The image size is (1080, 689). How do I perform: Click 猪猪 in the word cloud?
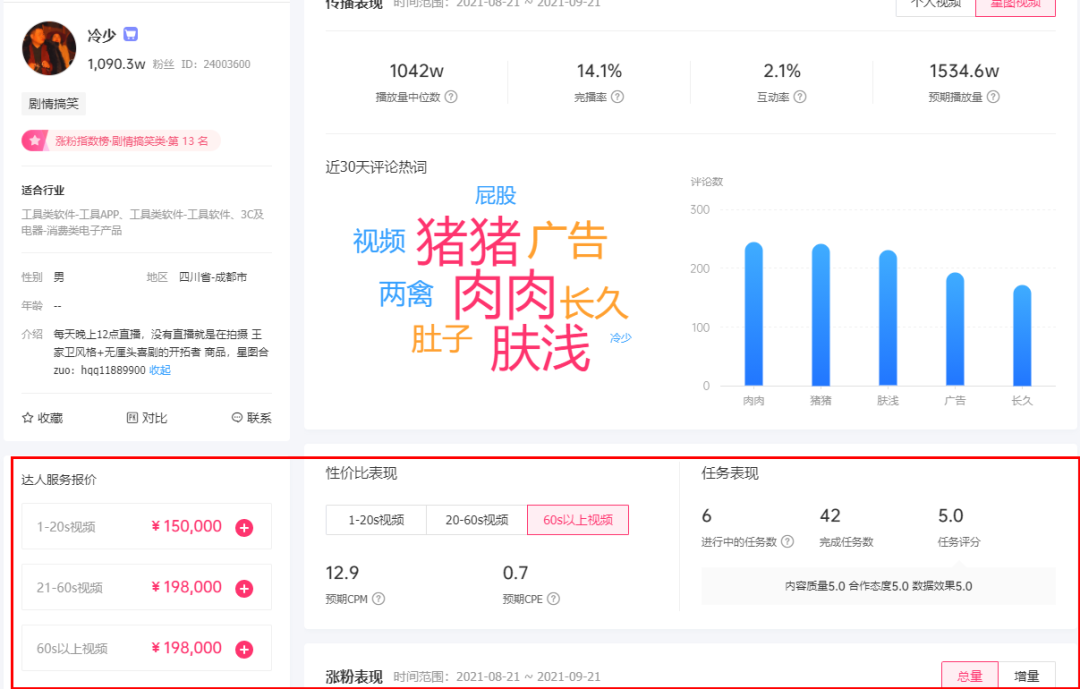[x=468, y=241]
